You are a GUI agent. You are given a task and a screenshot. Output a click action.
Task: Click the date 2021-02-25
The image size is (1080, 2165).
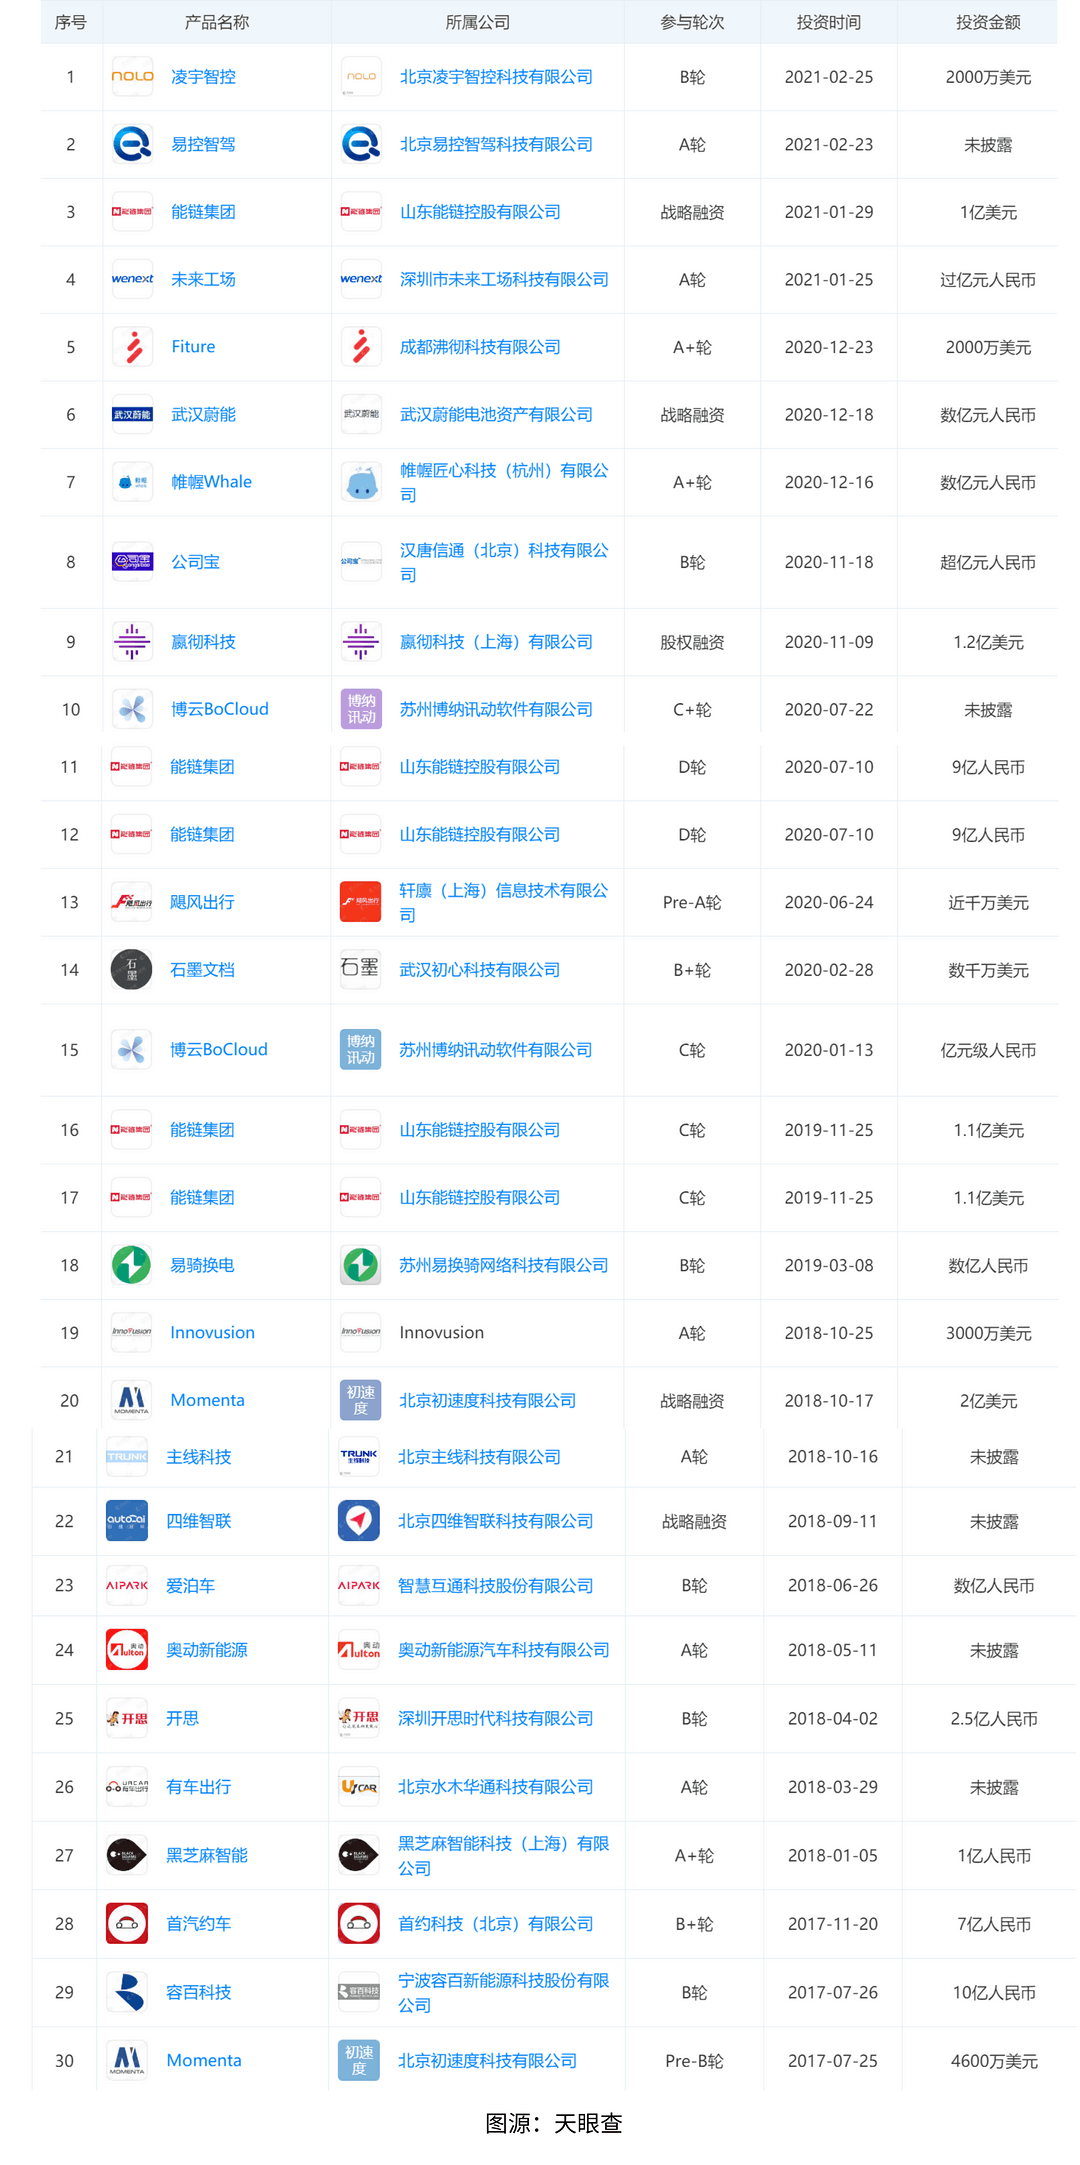[829, 77]
